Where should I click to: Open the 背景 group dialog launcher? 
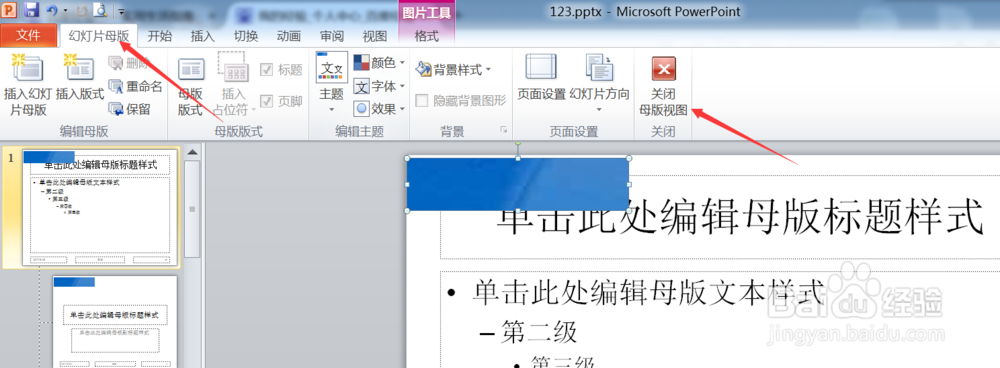pos(503,130)
